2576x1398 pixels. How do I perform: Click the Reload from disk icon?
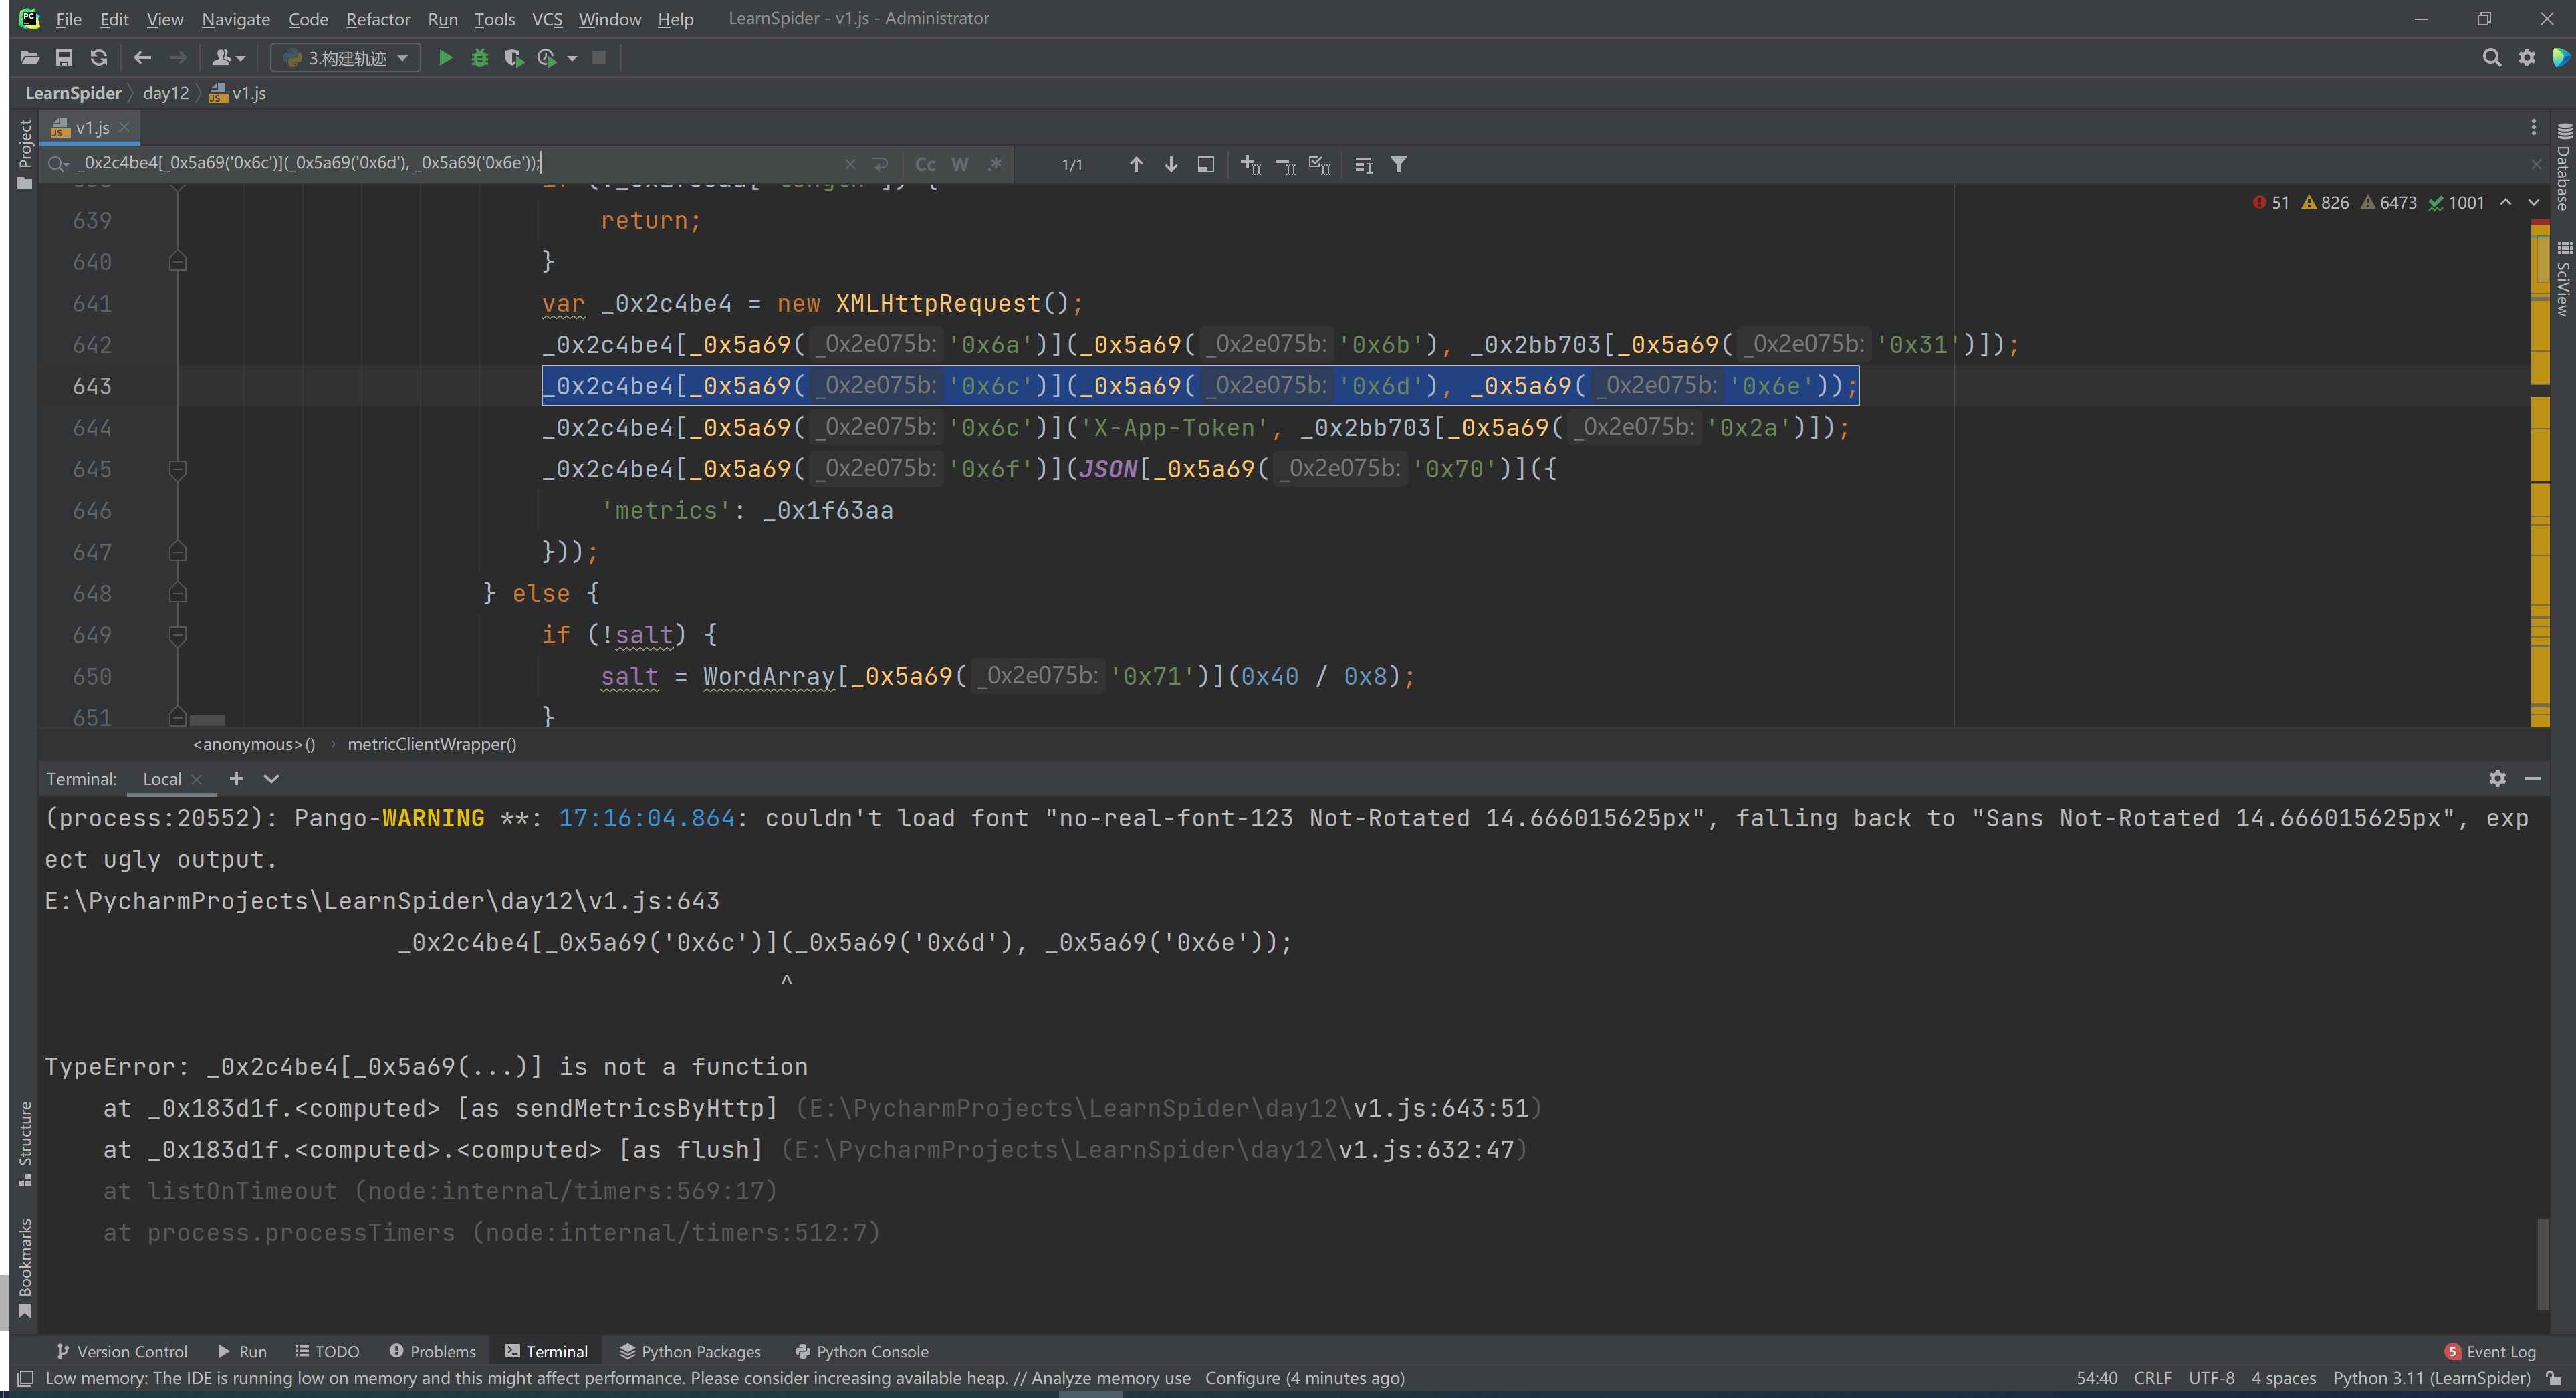[98, 58]
